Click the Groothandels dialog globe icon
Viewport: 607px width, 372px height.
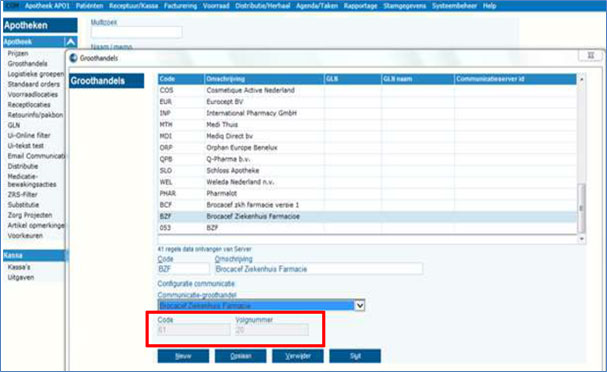[x=73, y=58]
